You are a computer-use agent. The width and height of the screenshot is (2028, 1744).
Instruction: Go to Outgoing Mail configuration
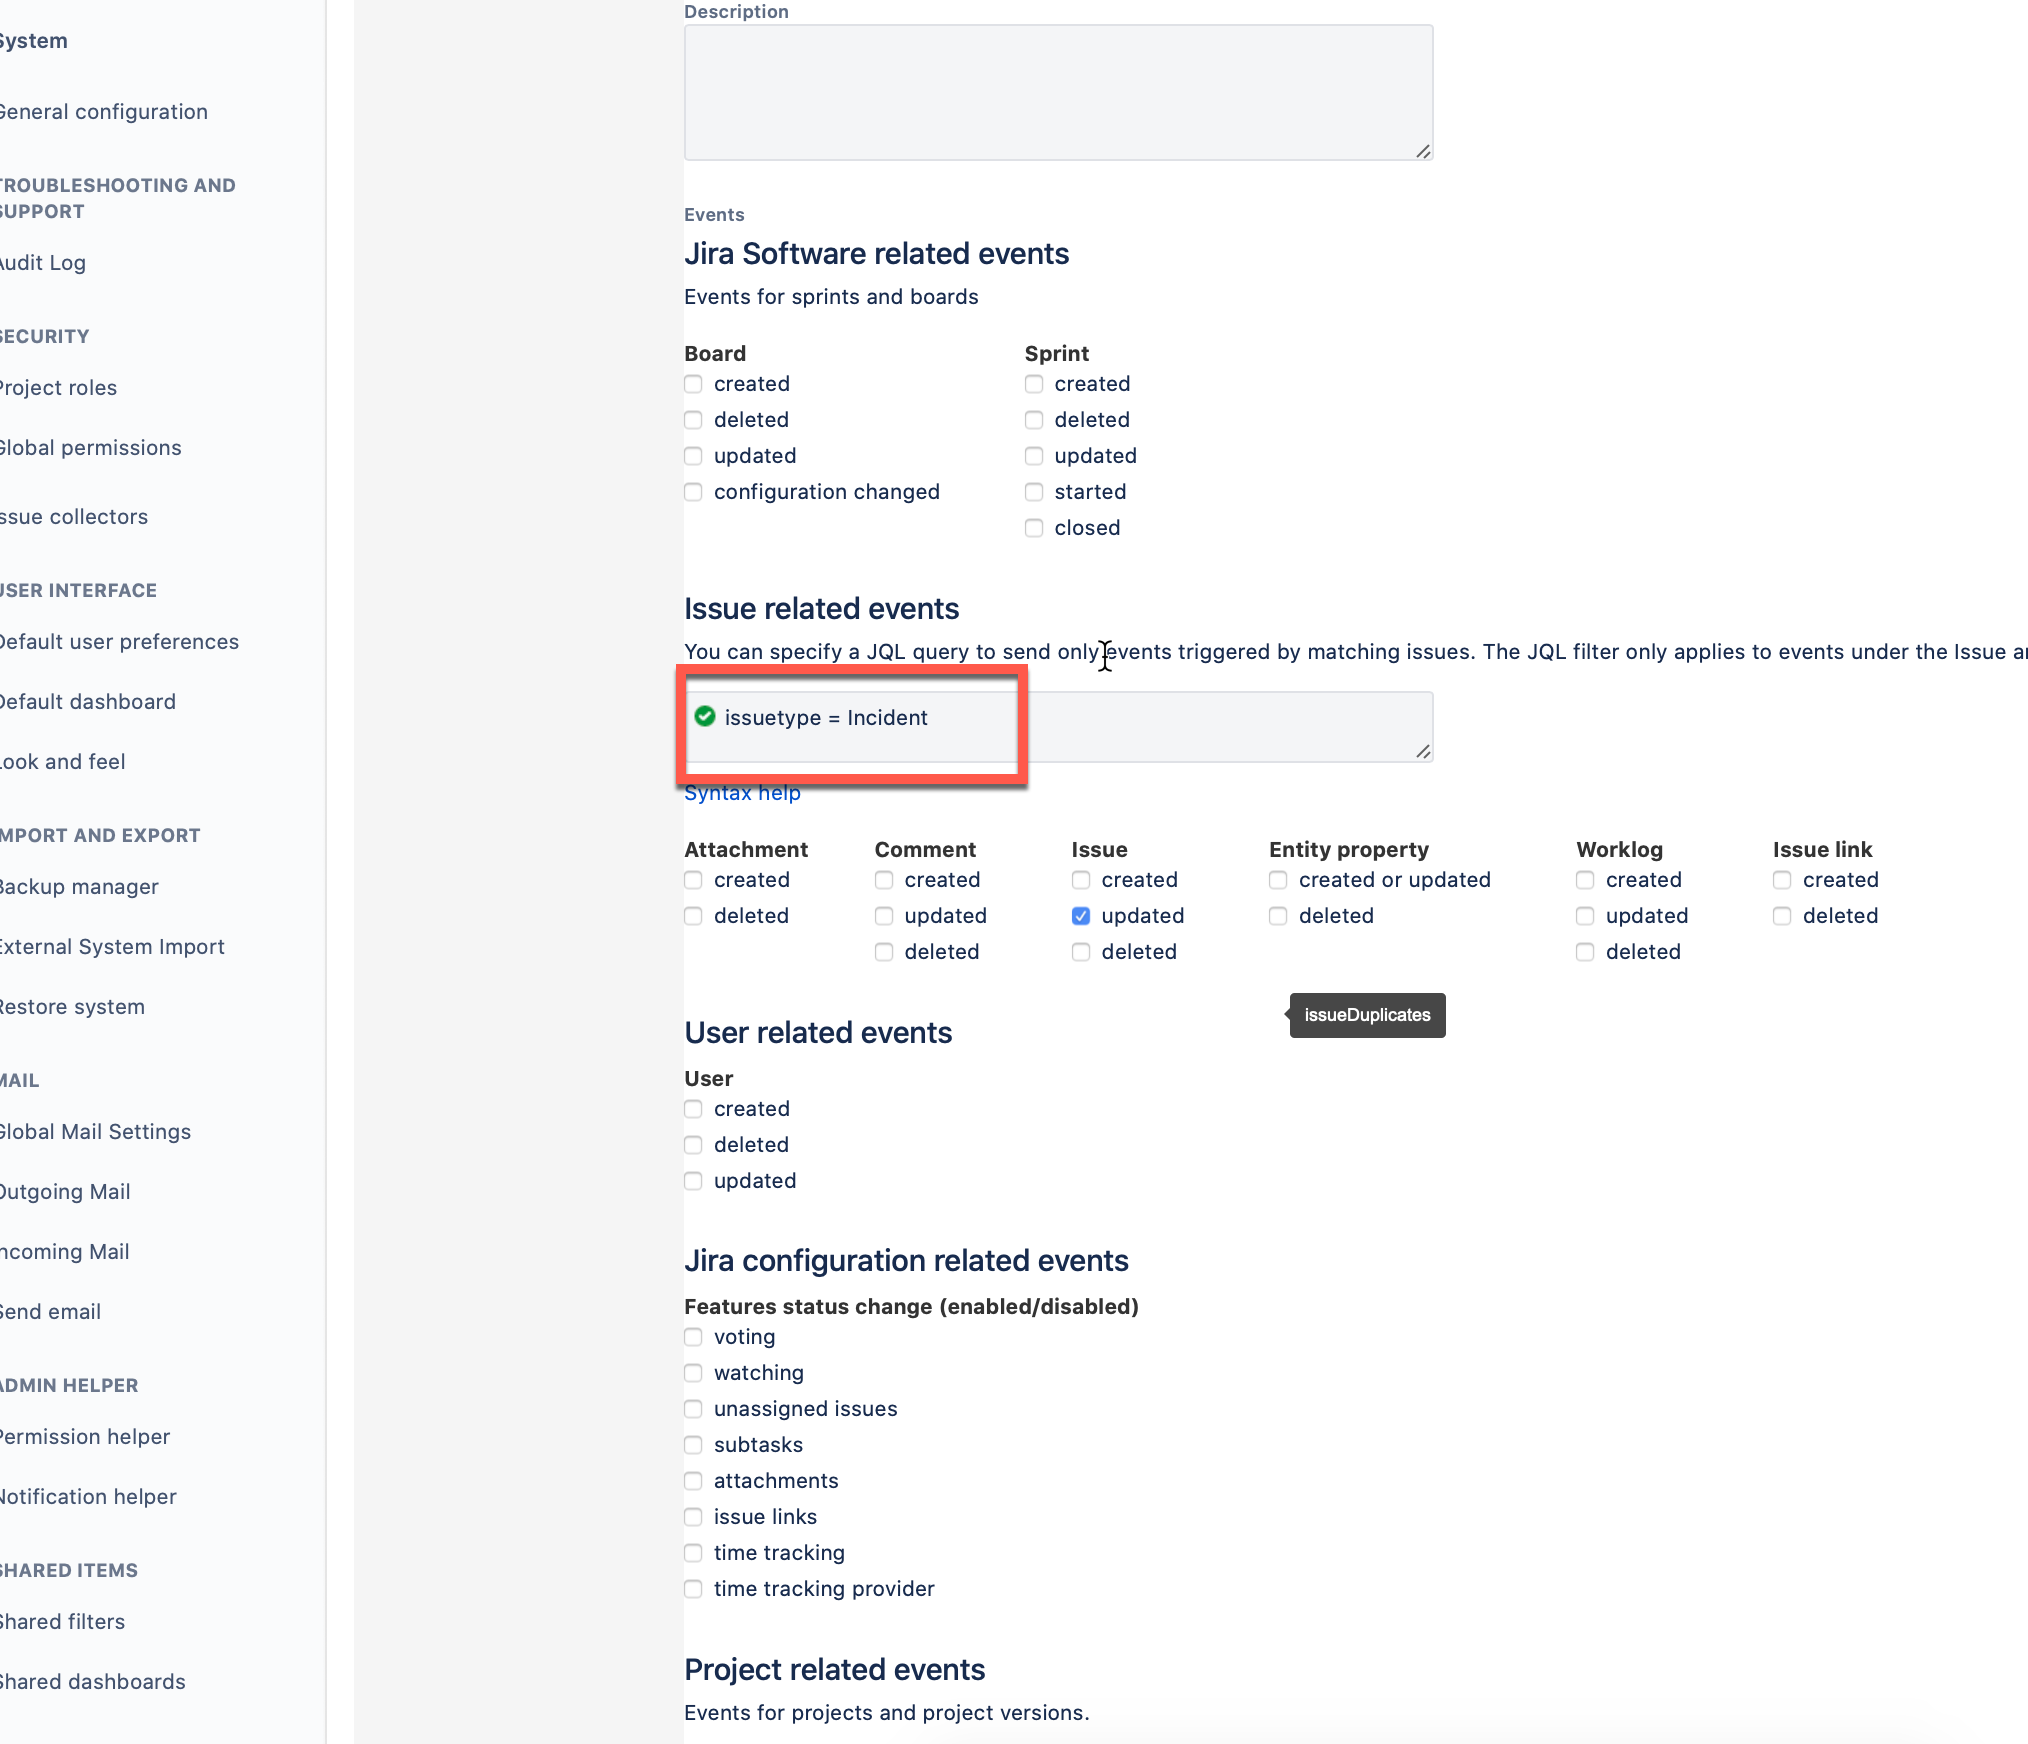(x=64, y=1191)
